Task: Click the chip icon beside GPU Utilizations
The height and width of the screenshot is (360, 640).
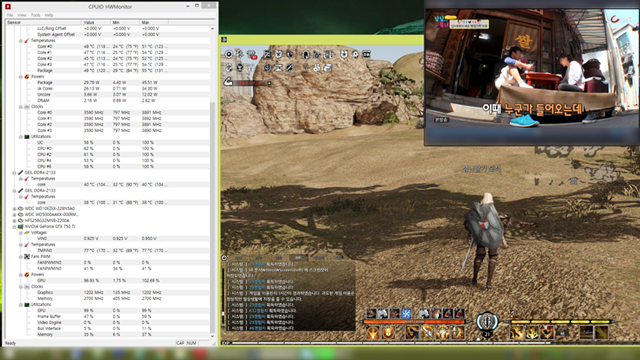Action: click(x=27, y=304)
